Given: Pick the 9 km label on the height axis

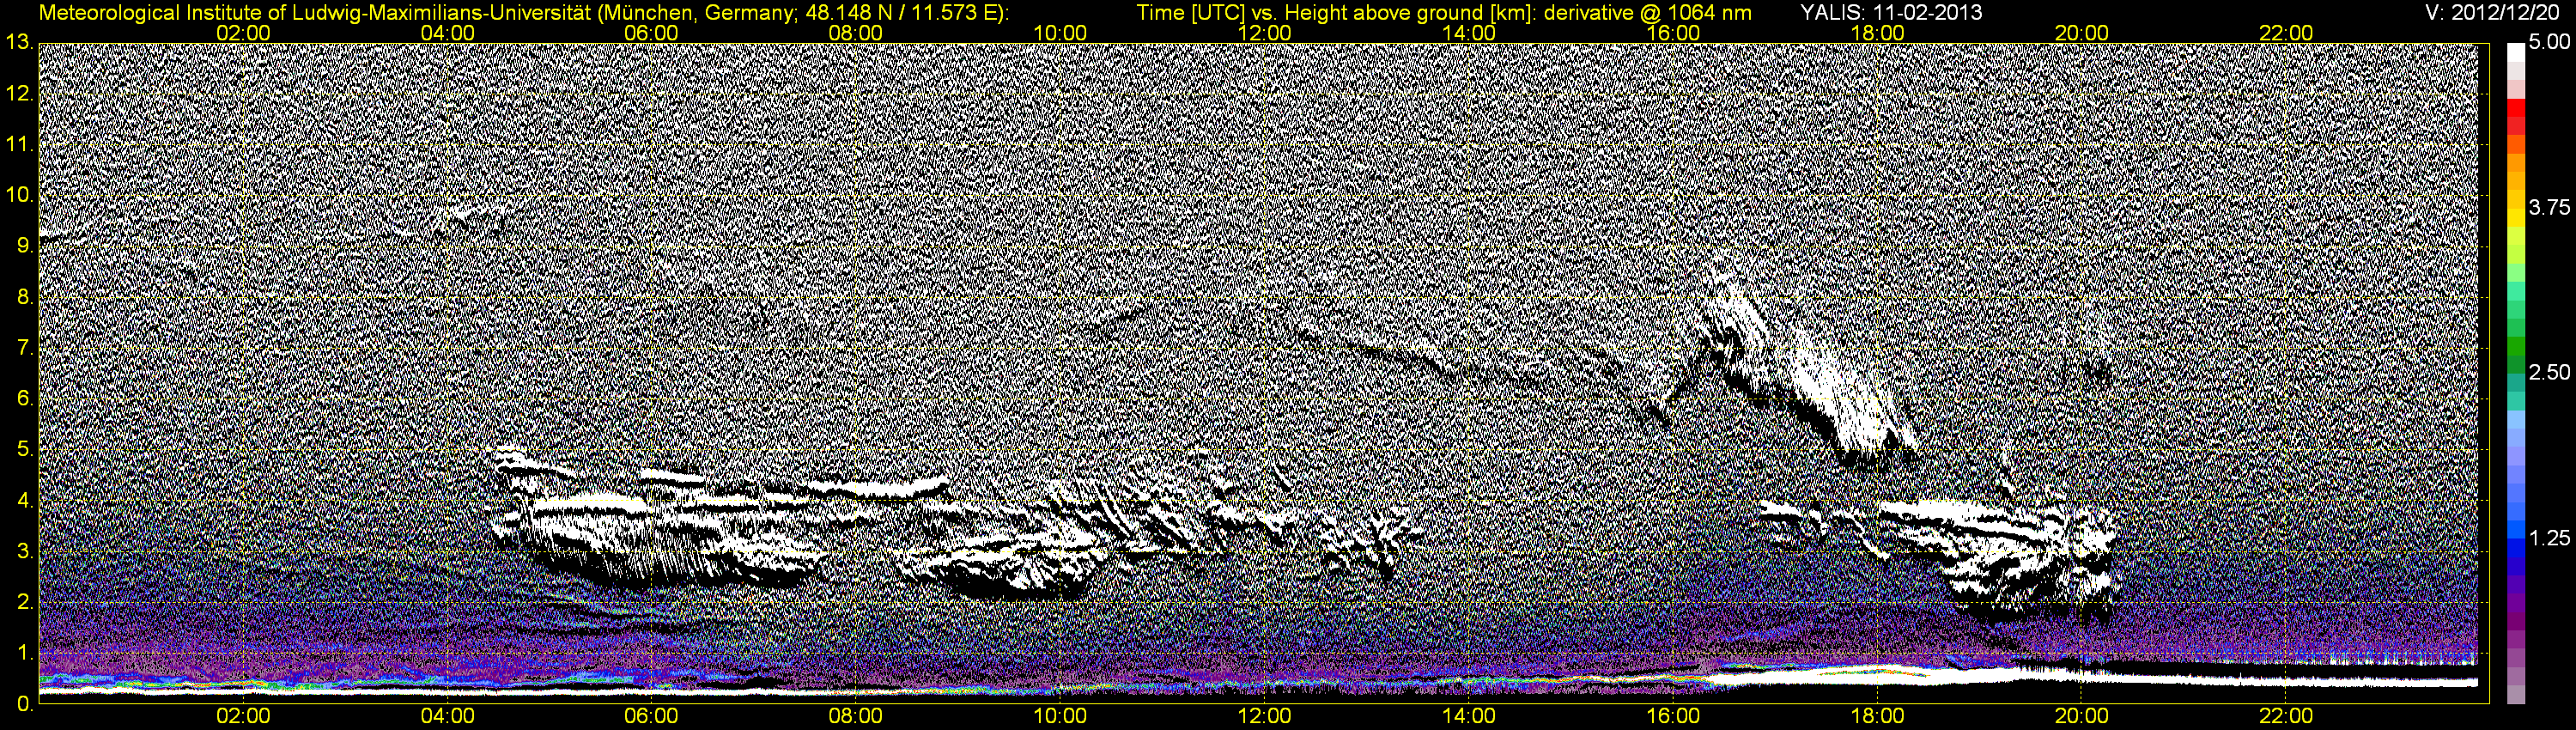Looking at the screenshot, I should pos(24,246).
